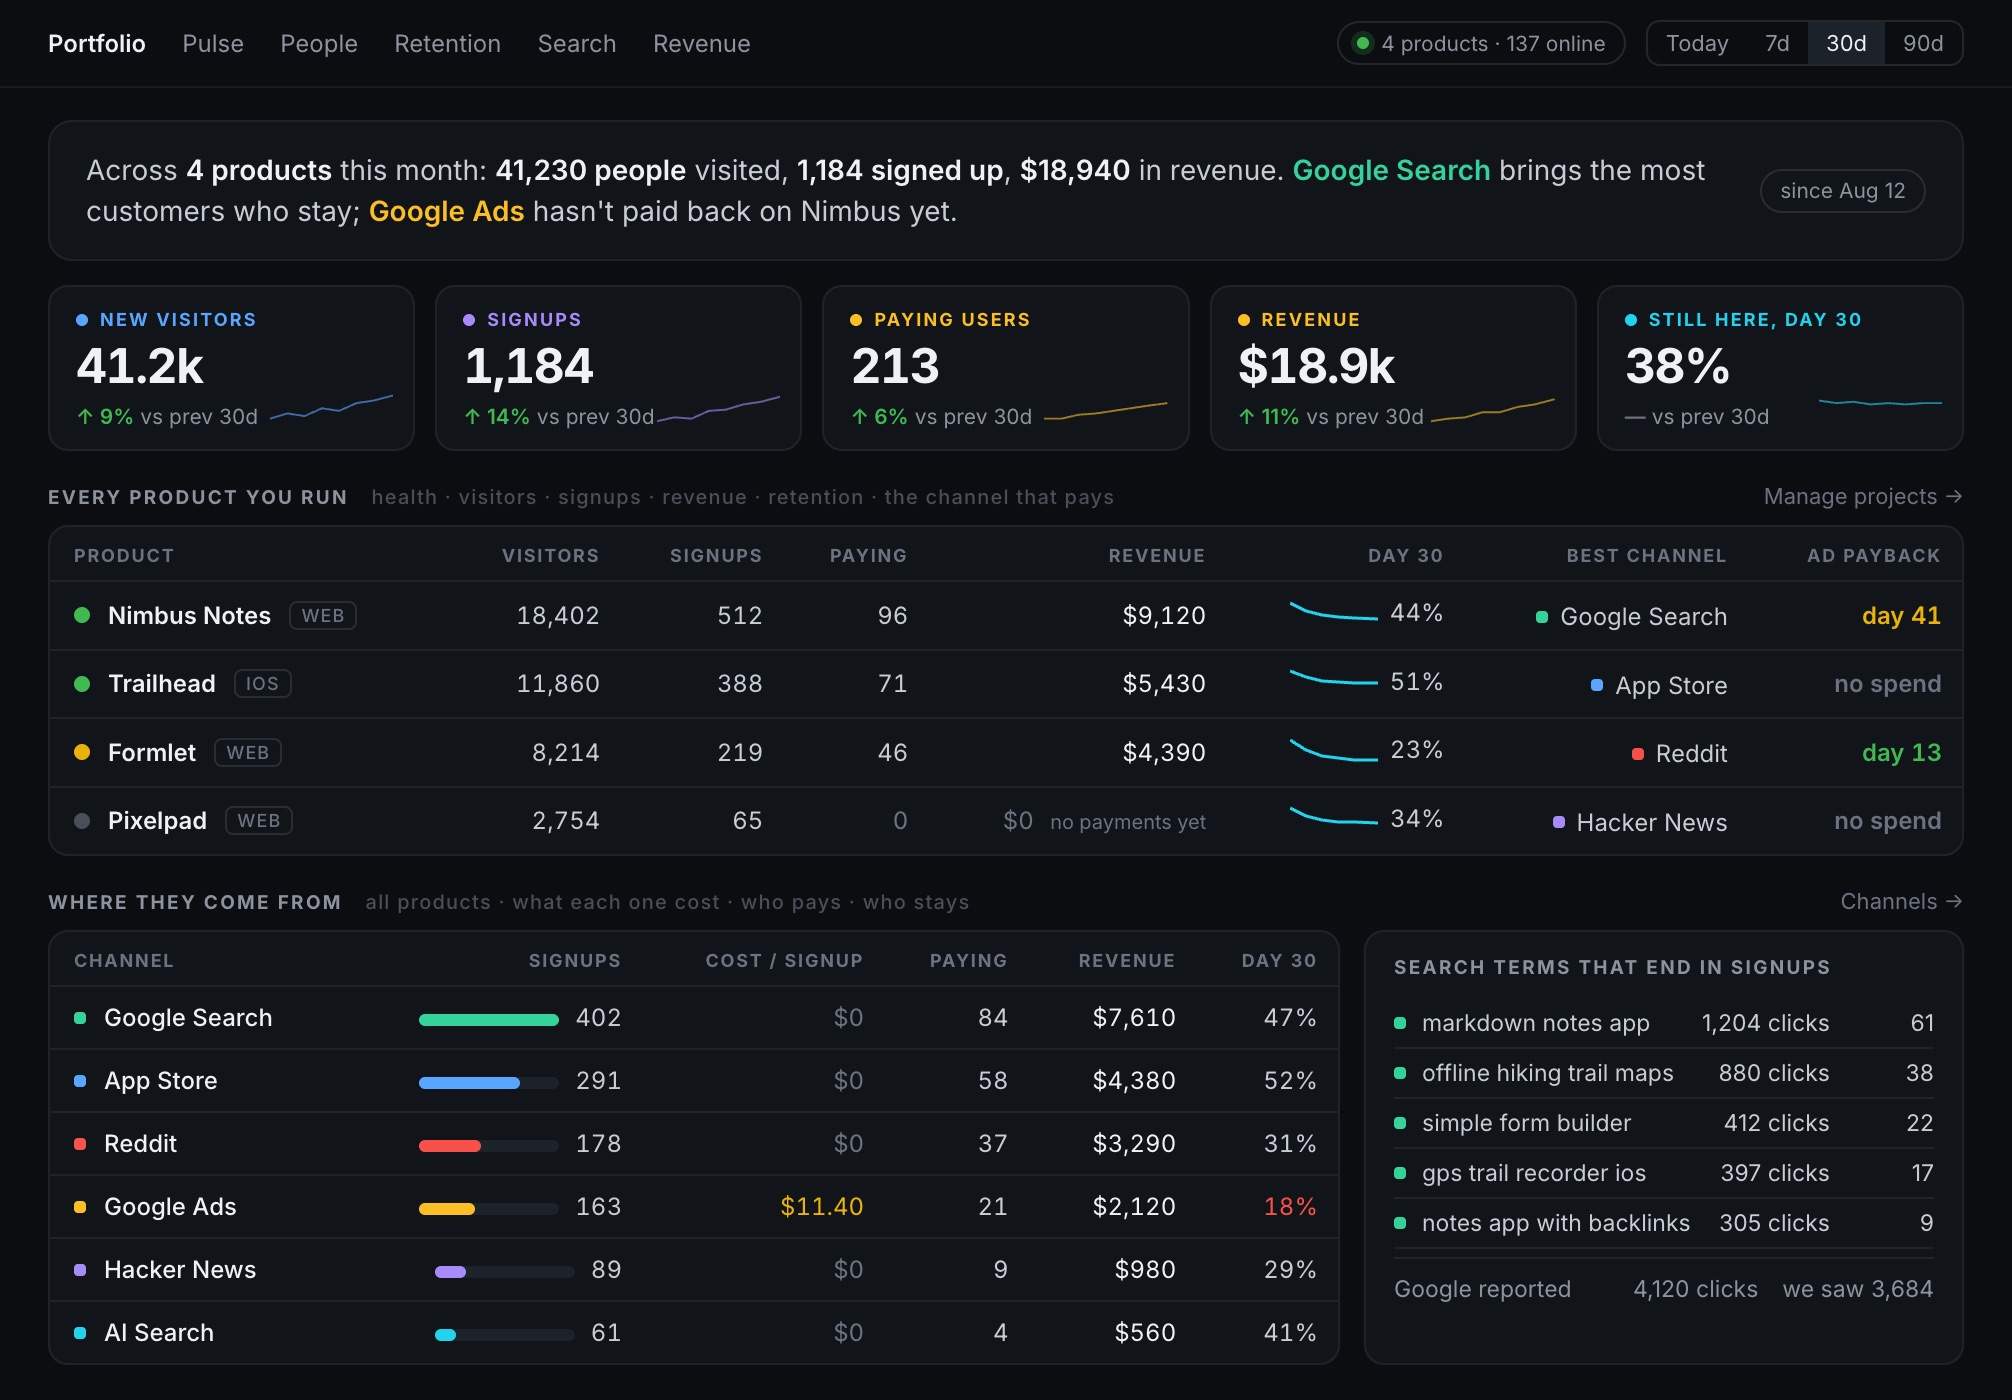Click the Hacker News purple dot for Pixelpad

(1559, 822)
